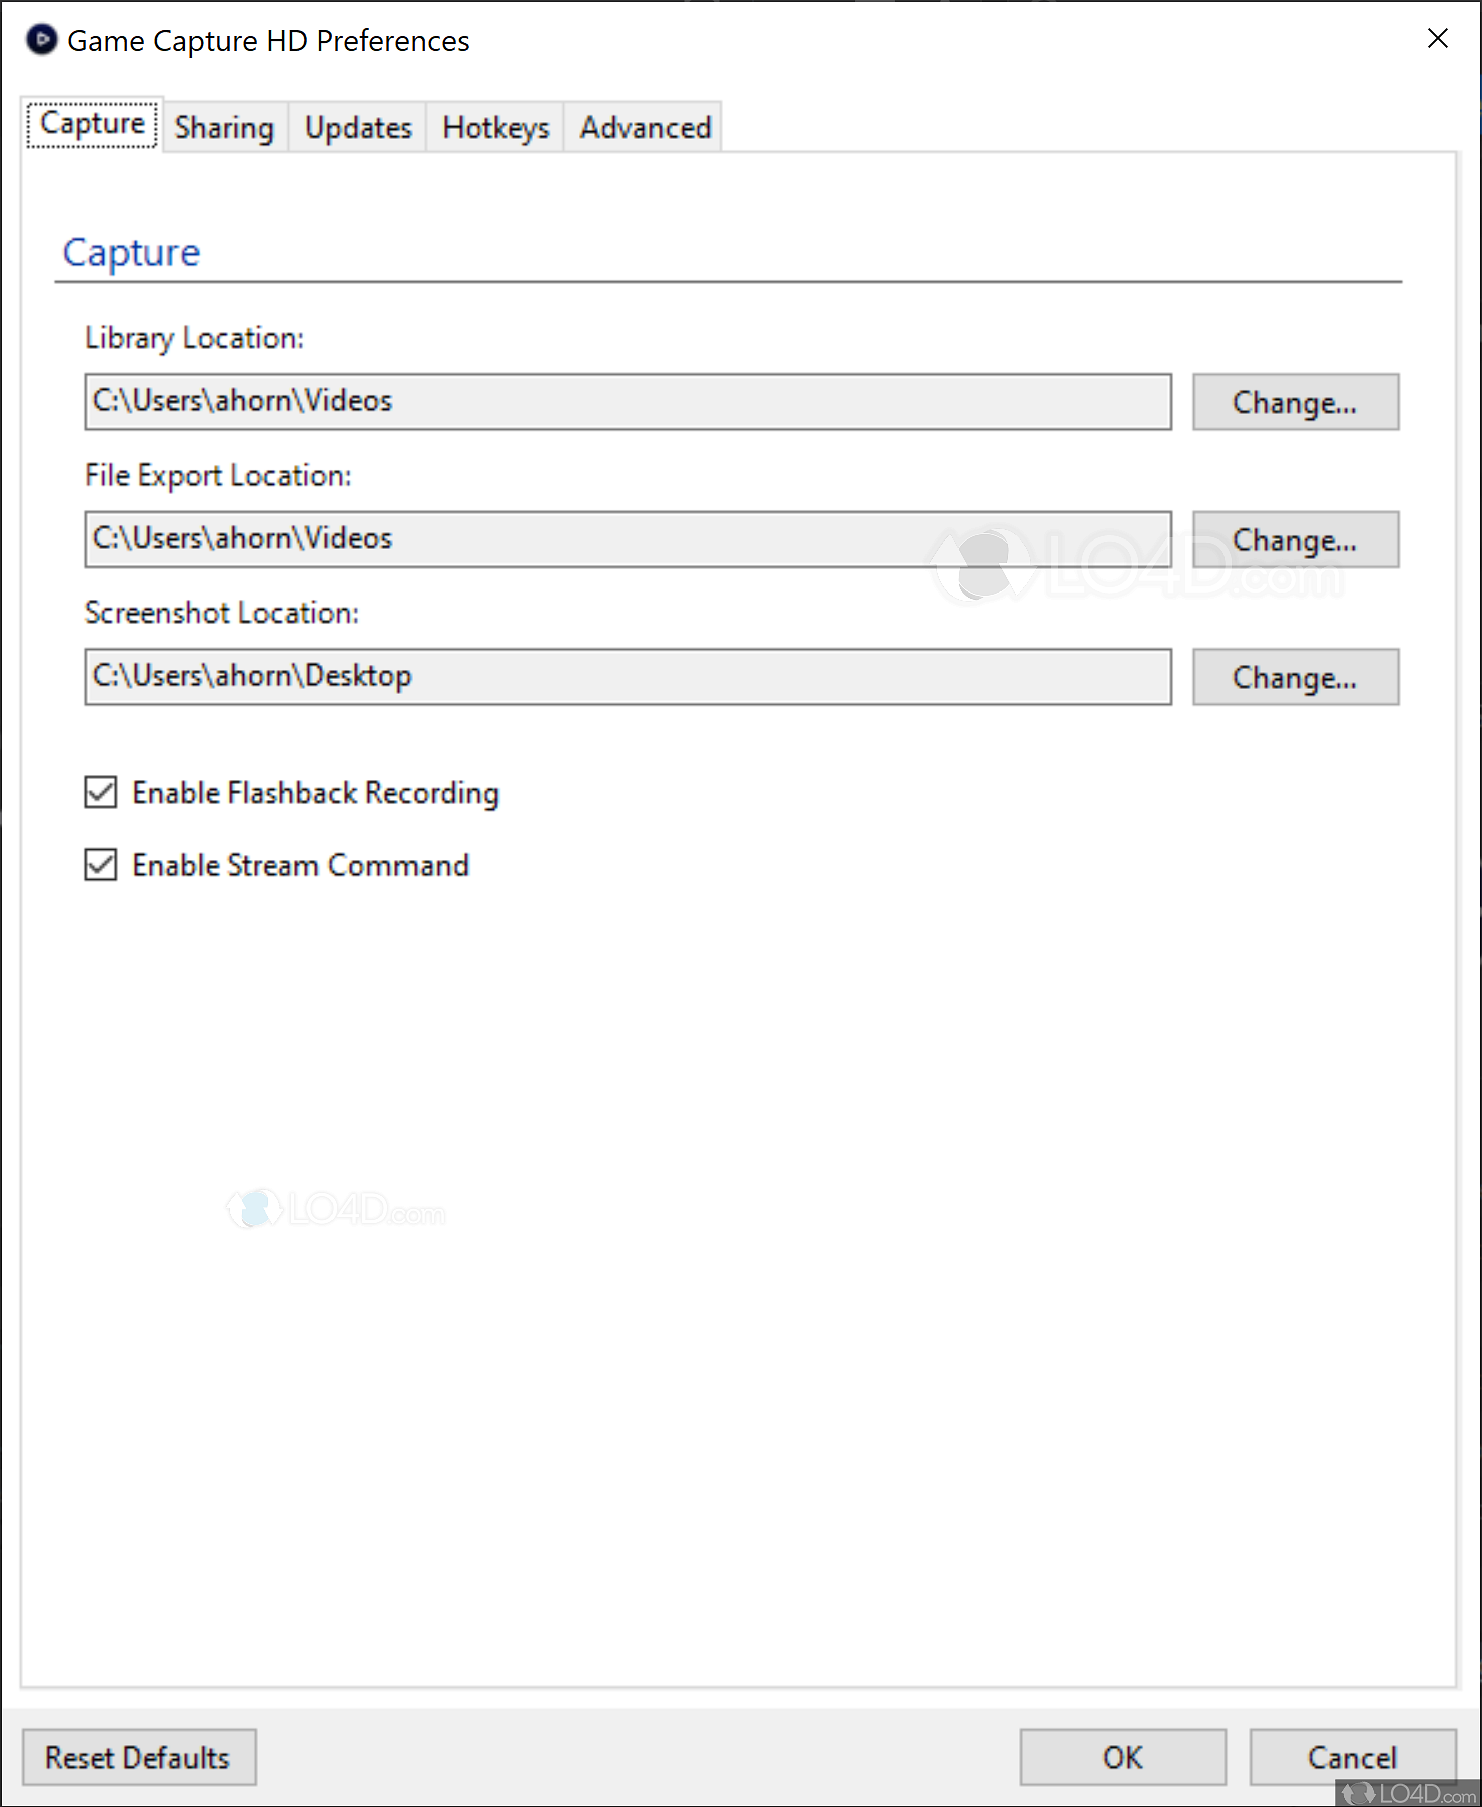Change the File Export Location
The height and width of the screenshot is (1807, 1482).
1295,539
